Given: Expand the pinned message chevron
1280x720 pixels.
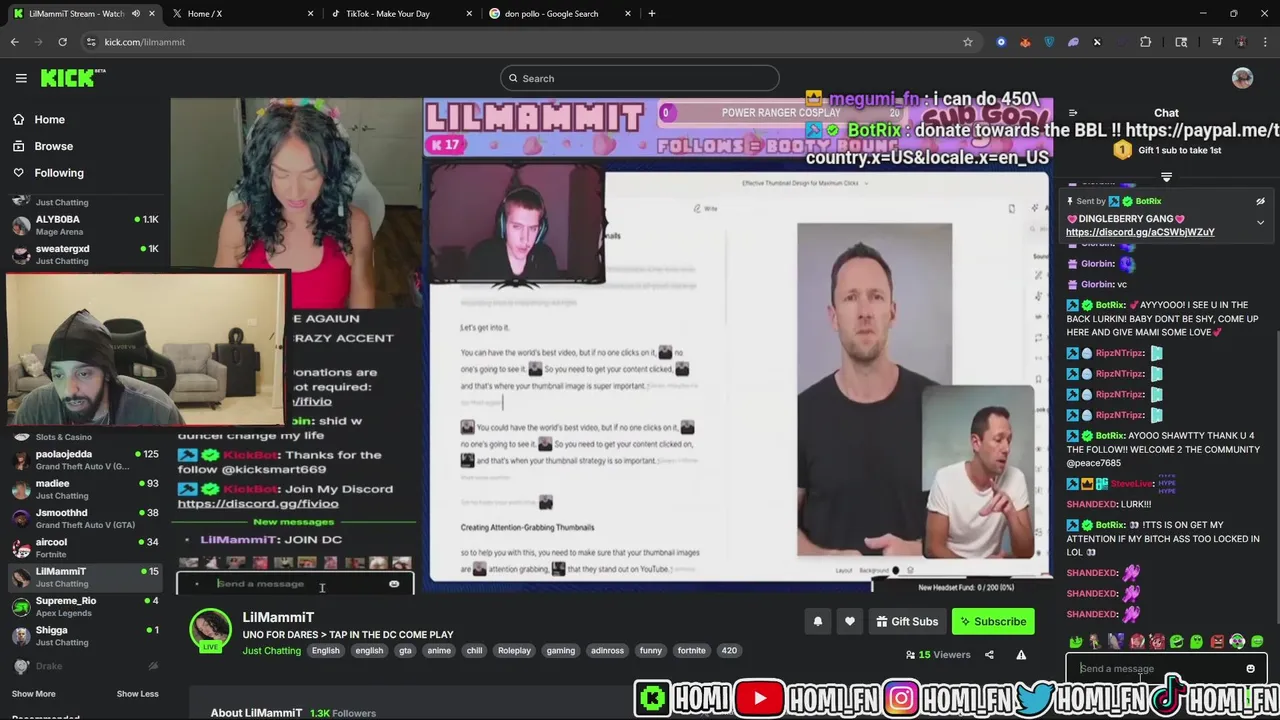Looking at the screenshot, I should pyautogui.click(x=1260, y=222).
